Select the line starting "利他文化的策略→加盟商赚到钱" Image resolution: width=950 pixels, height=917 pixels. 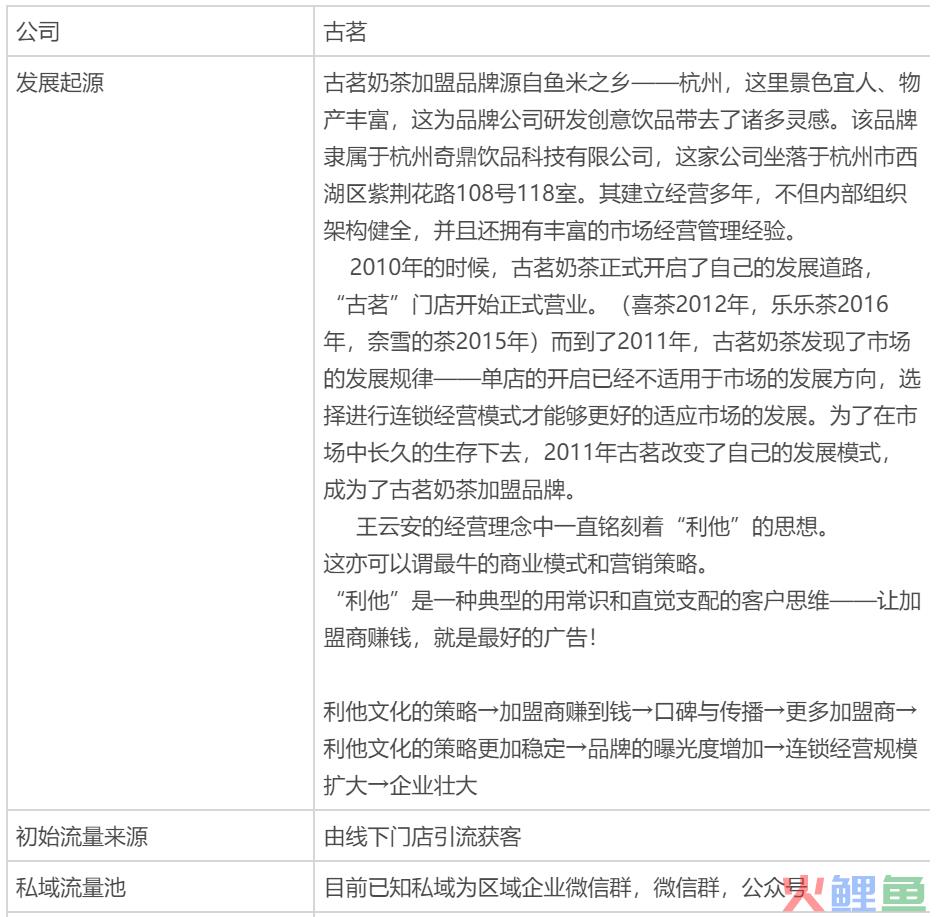click(x=620, y=711)
